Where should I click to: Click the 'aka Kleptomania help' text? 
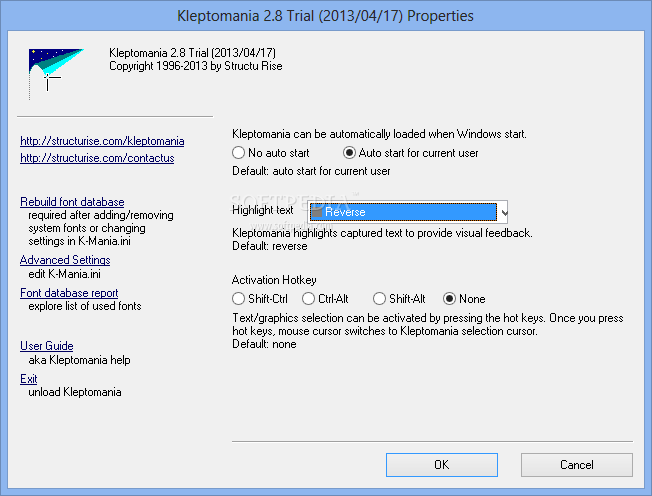click(79, 360)
